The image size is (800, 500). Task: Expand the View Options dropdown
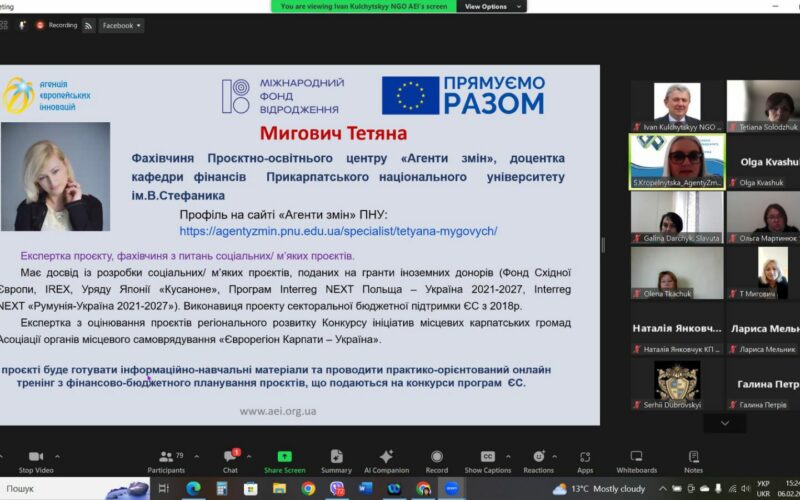point(491,6)
